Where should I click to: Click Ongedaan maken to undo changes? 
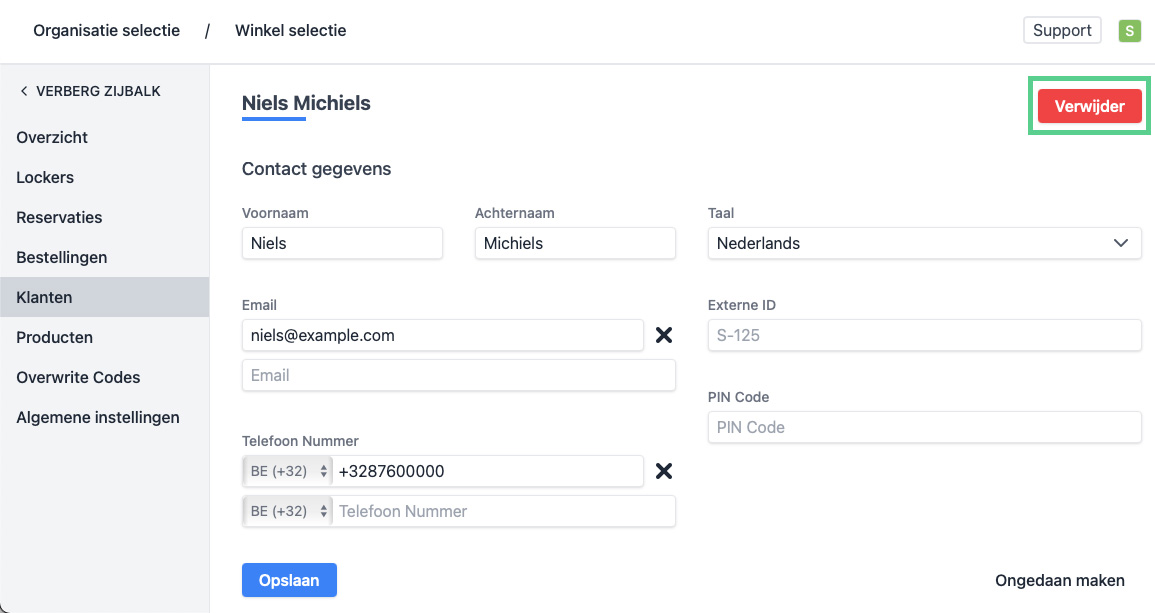1059,580
